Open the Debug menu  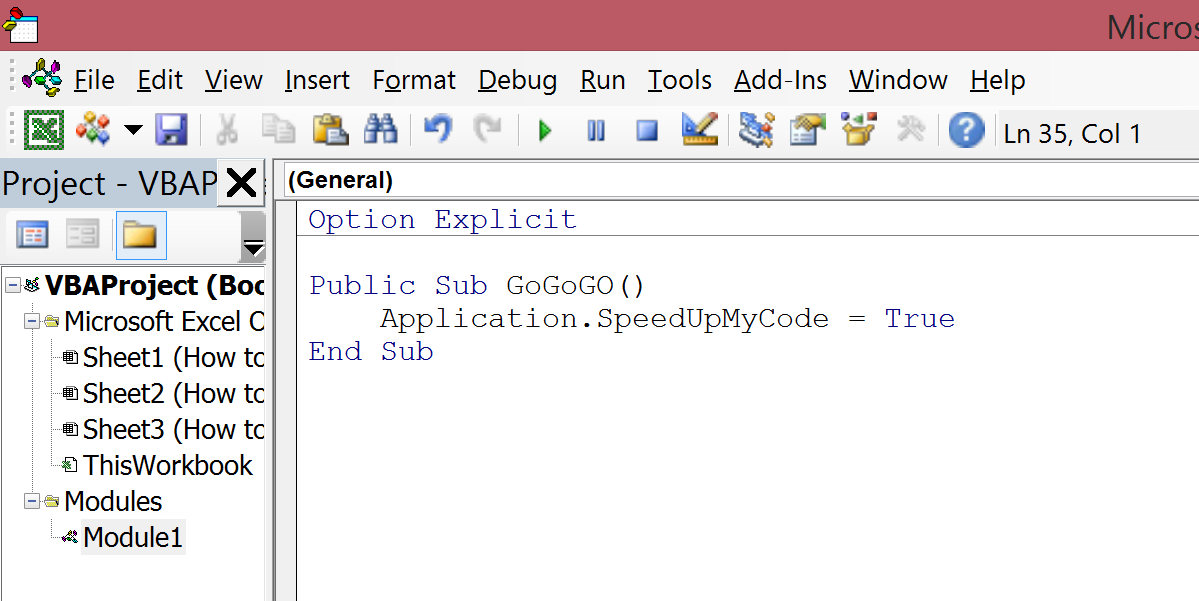tap(517, 80)
